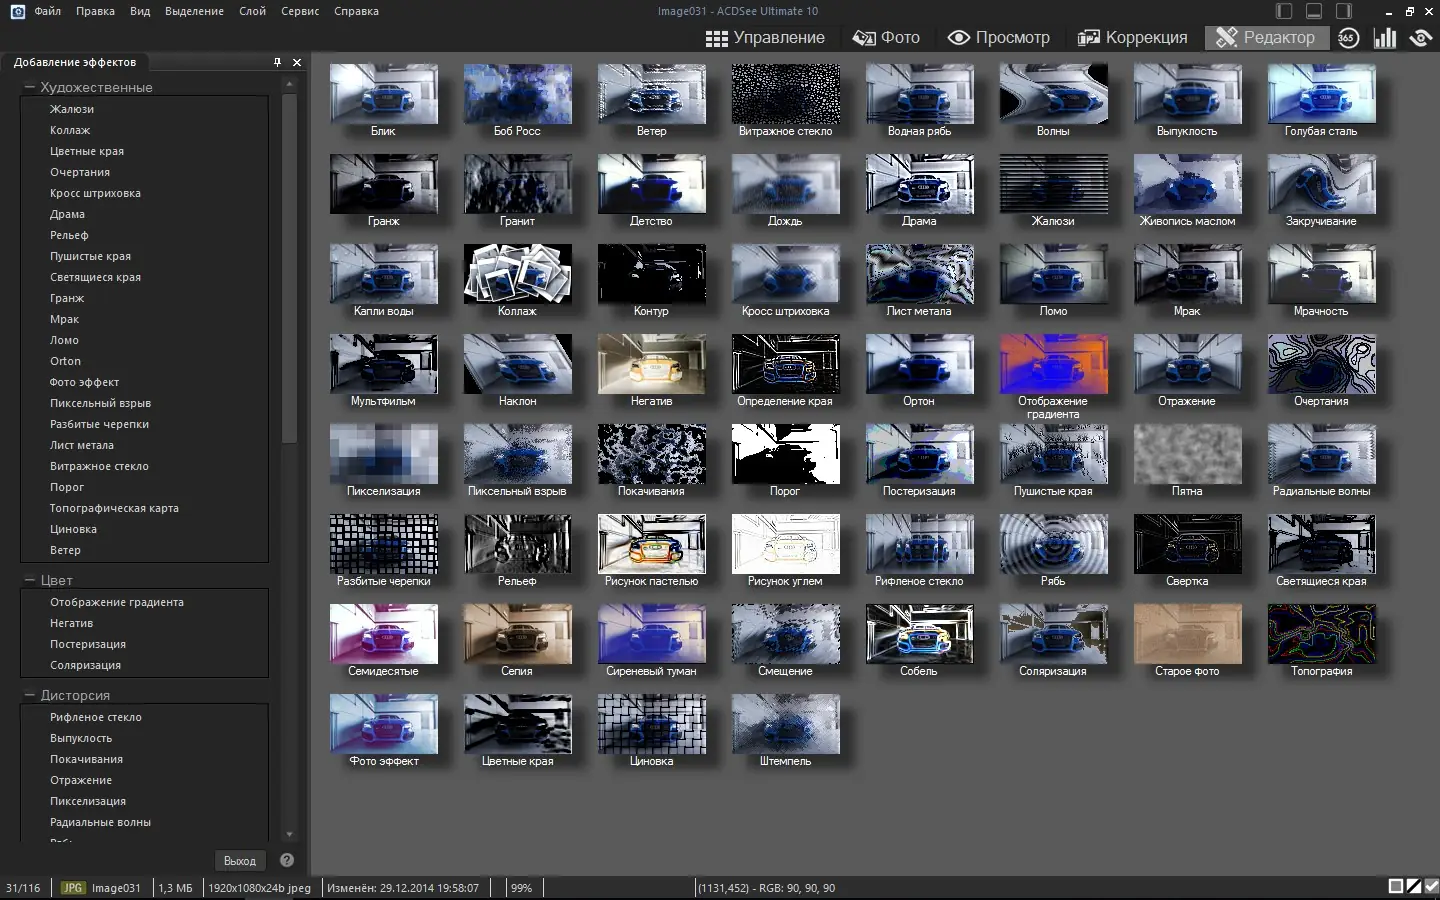Select the Штемпель effect thumbnail
1440x900 pixels.
pyautogui.click(x=785, y=724)
